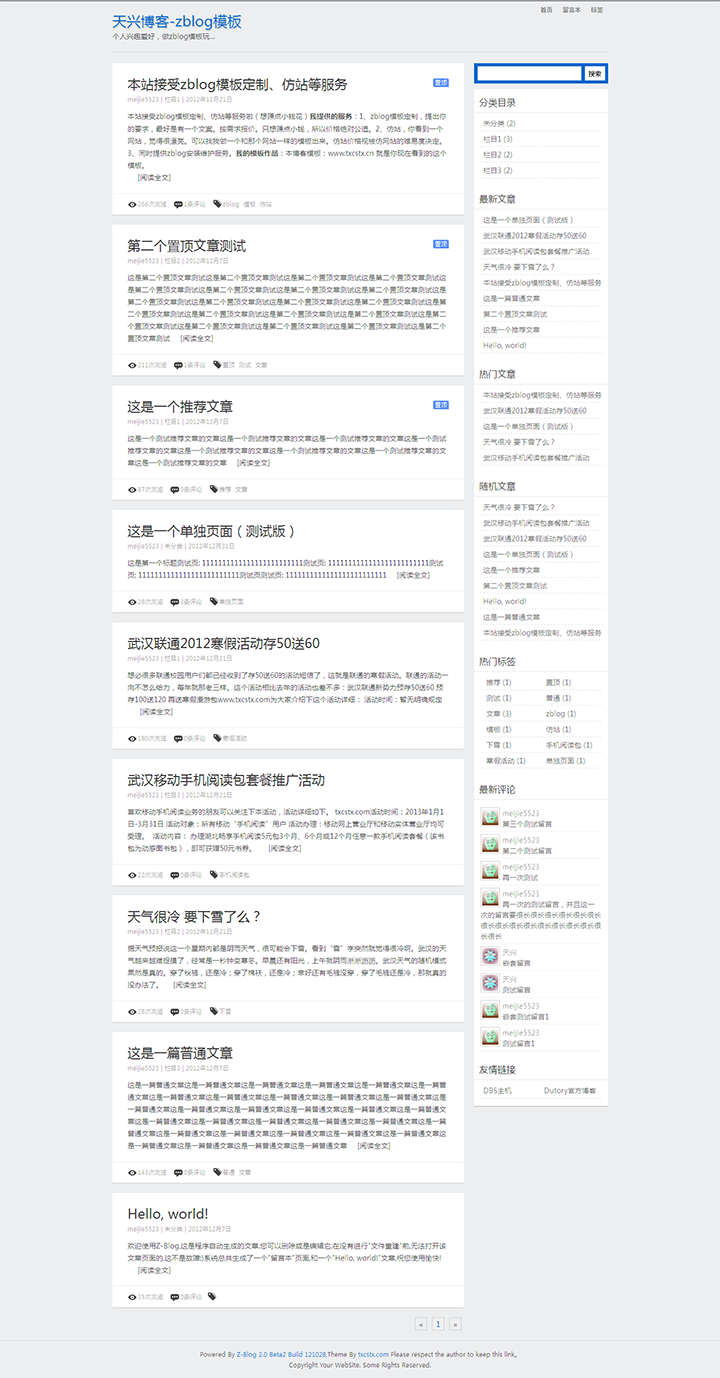Image resolution: width=720 pixels, height=1378 pixels.
Task: Open the Dutory官方博客 friend link
Action: [x=570, y=1091]
